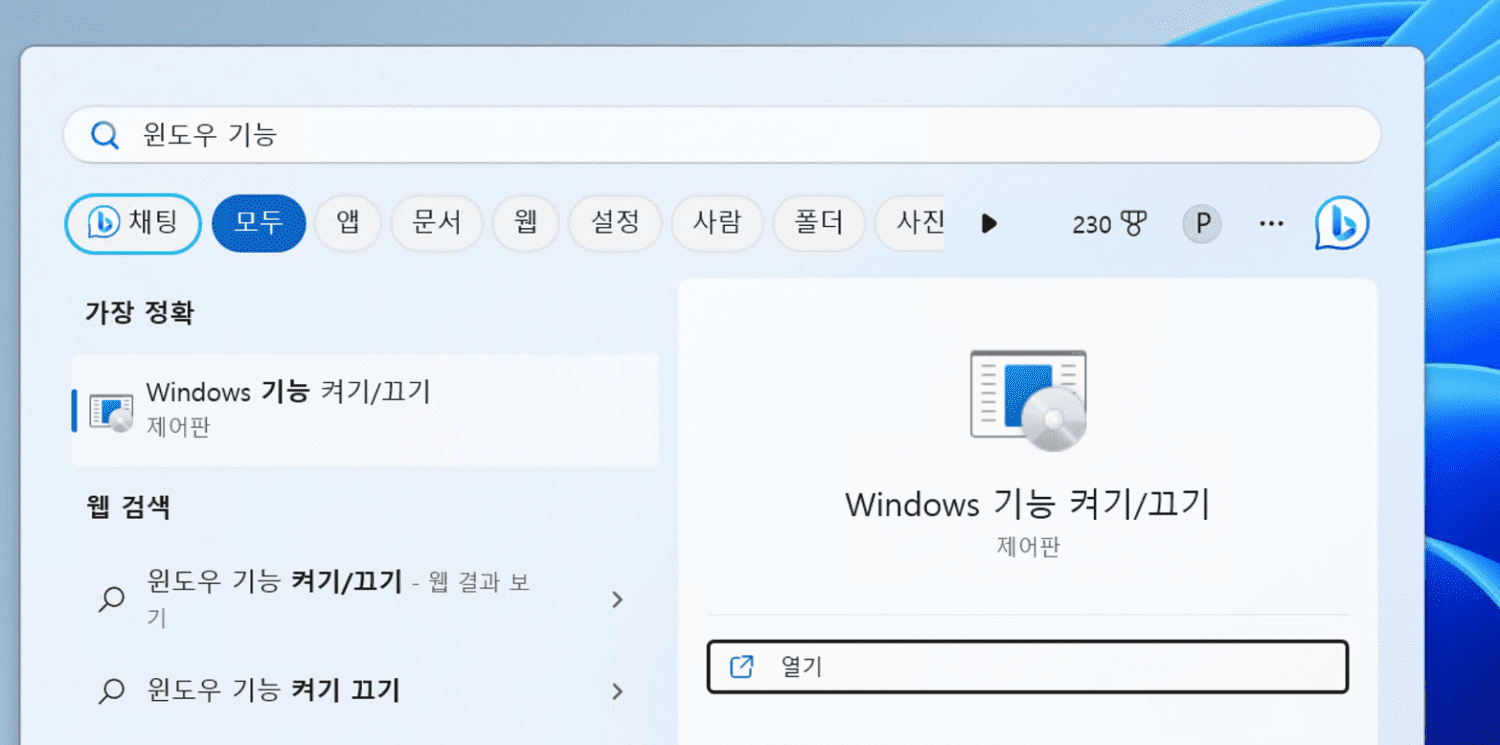The image size is (1500, 745).
Task: Click the search field containing 윈도우 기능
Action: [x=721, y=135]
